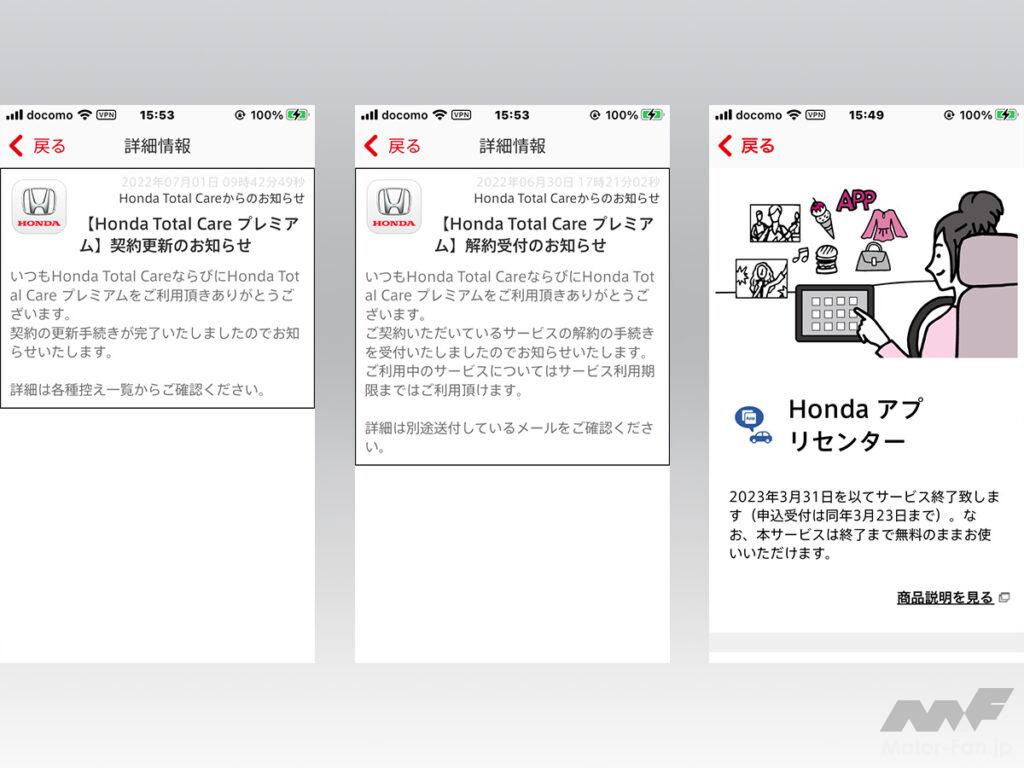Click Honda logo icon in cancellation notice
The height and width of the screenshot is (768, 1024).
pyautogui.click(x=394, y=207)
